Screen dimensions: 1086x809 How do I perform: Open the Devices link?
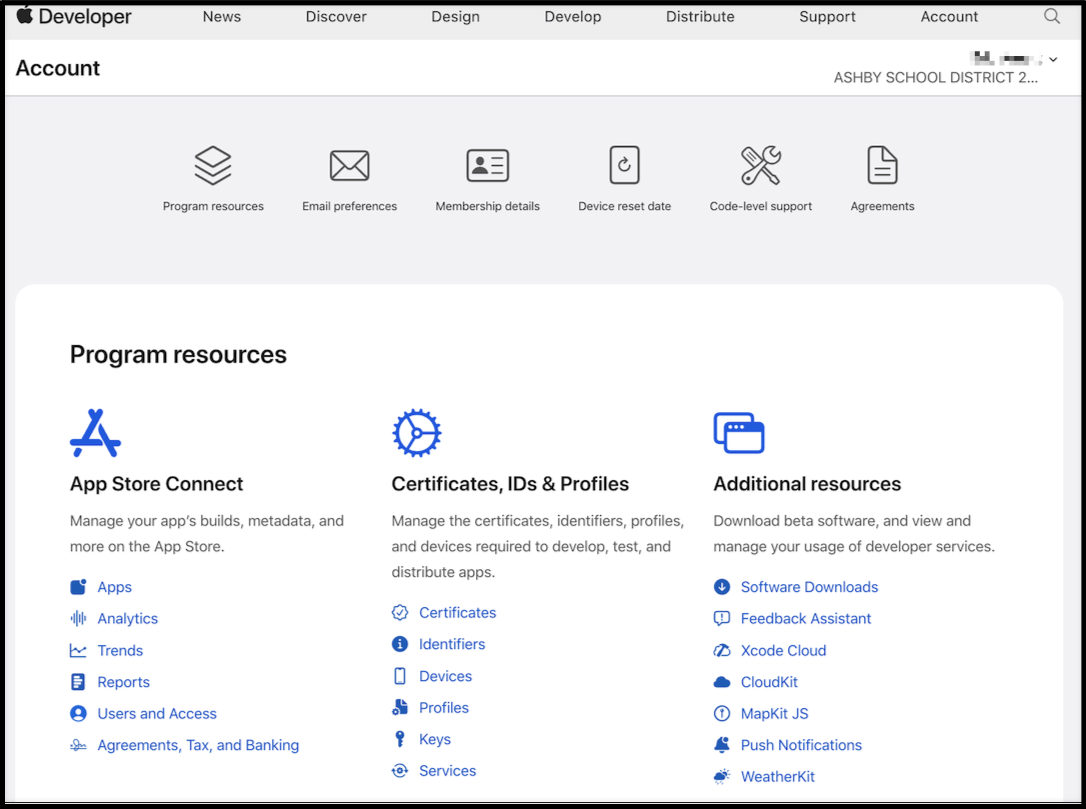coord(445,676)
